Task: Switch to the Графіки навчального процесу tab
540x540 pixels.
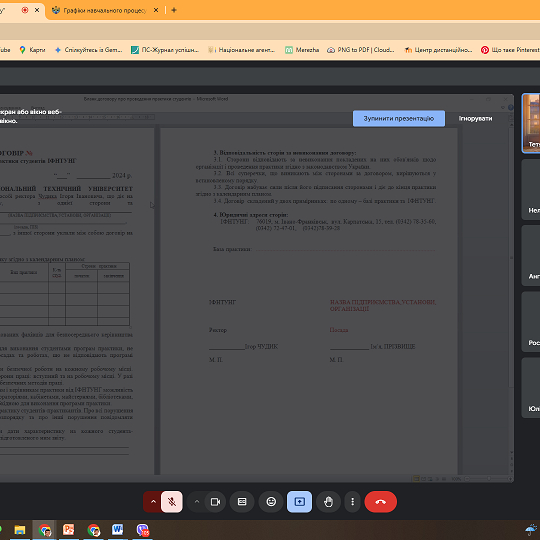Action: click(x=105, y=10)
